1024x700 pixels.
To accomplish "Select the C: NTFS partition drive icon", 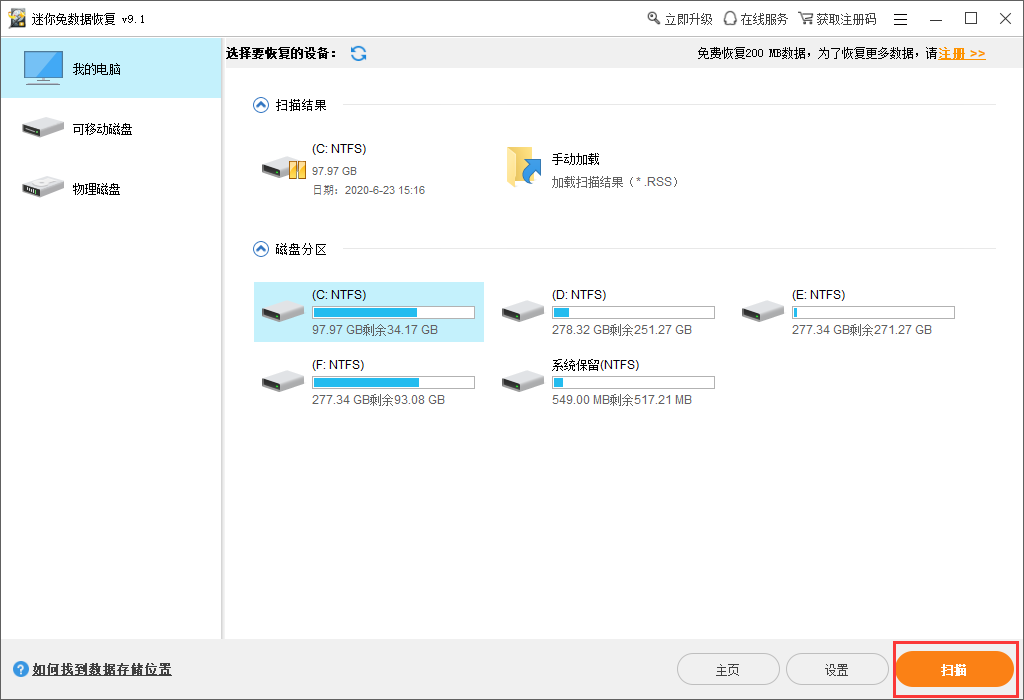I will pyautogui.click(x=283, y=311).
